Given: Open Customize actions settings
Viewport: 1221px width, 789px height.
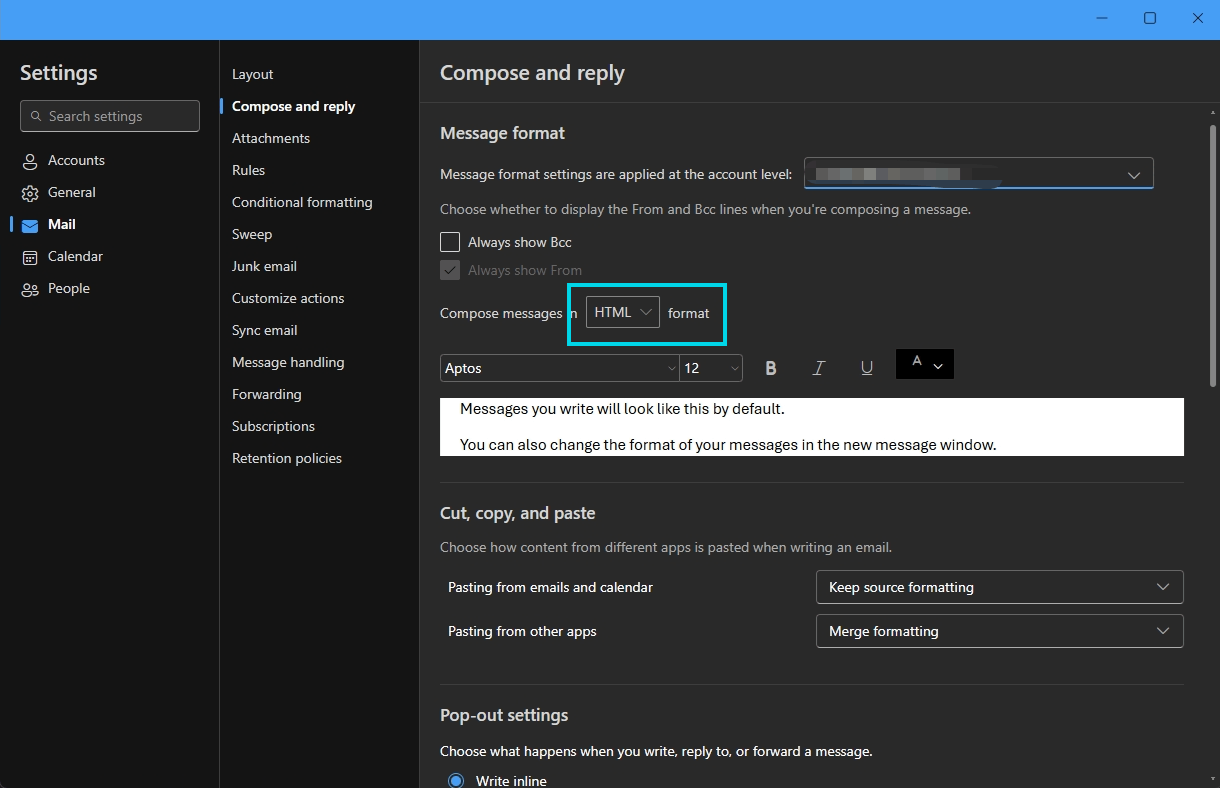Looking at the screenshot, I should [x=288, y=298].
